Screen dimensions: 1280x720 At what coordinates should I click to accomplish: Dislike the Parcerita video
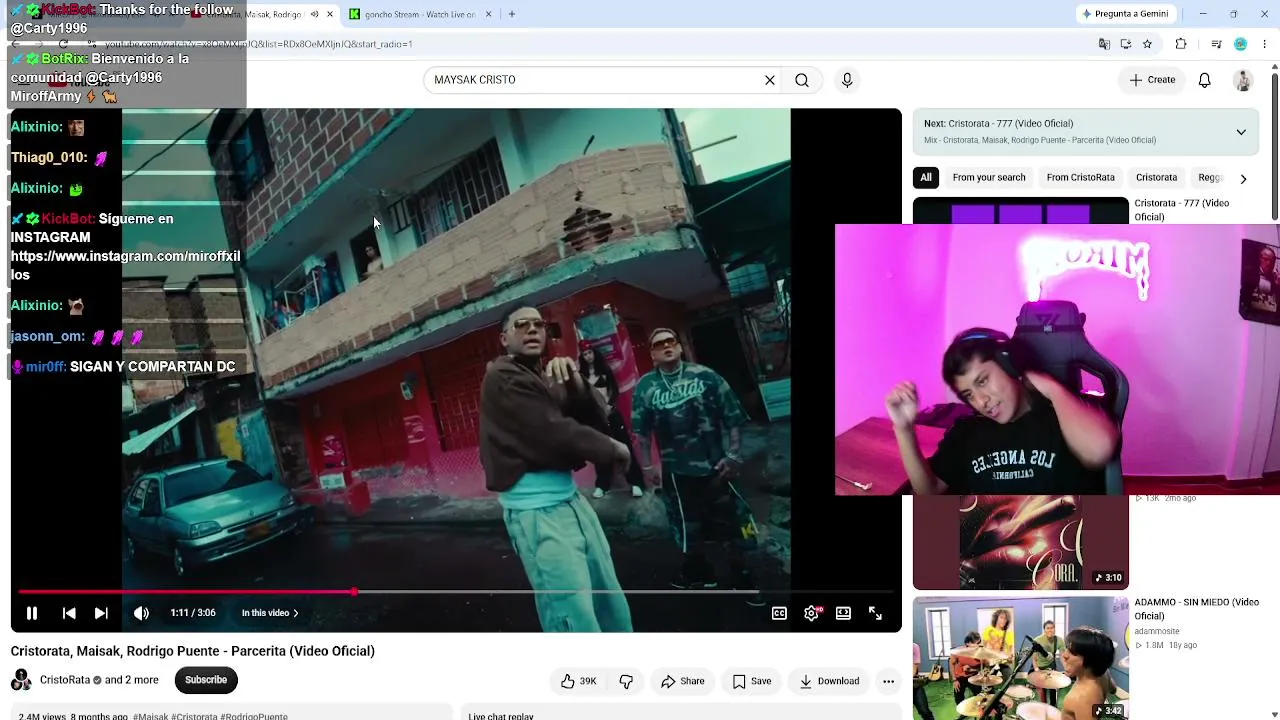click(x=626, y=681)
